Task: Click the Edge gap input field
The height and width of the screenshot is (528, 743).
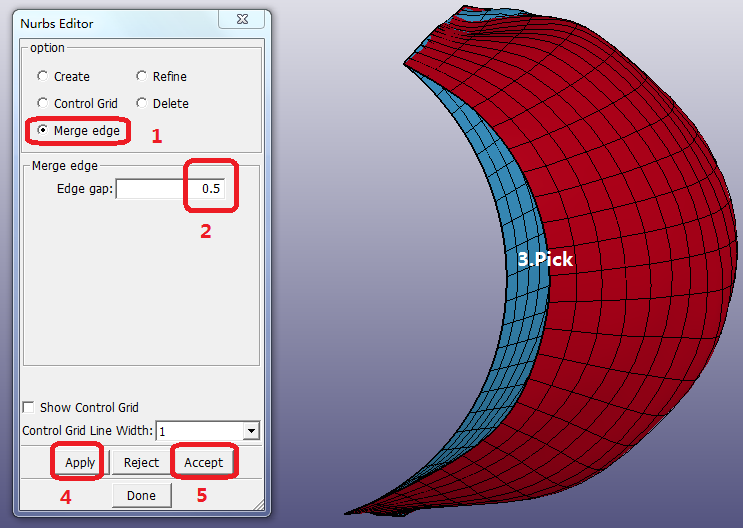Action: [170, 189]
